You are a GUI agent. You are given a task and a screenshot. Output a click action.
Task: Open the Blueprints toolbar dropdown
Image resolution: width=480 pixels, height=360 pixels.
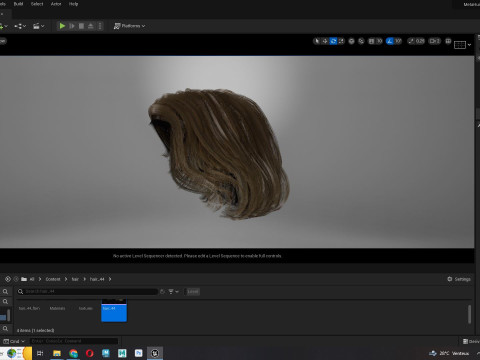coord(20,26)
